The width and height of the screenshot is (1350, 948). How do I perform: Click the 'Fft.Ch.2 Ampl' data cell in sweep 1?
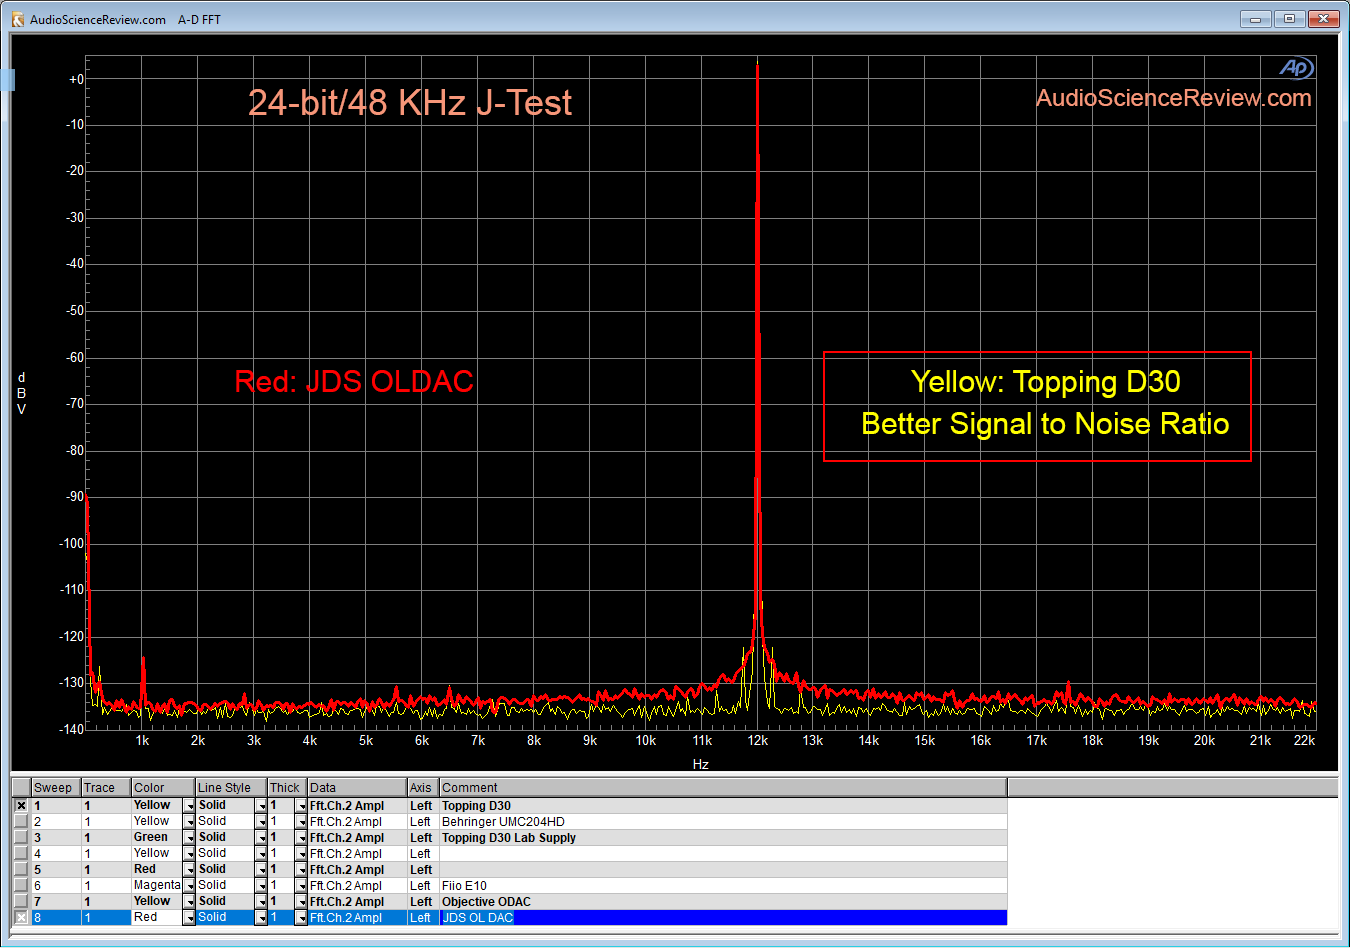point(357,805)
